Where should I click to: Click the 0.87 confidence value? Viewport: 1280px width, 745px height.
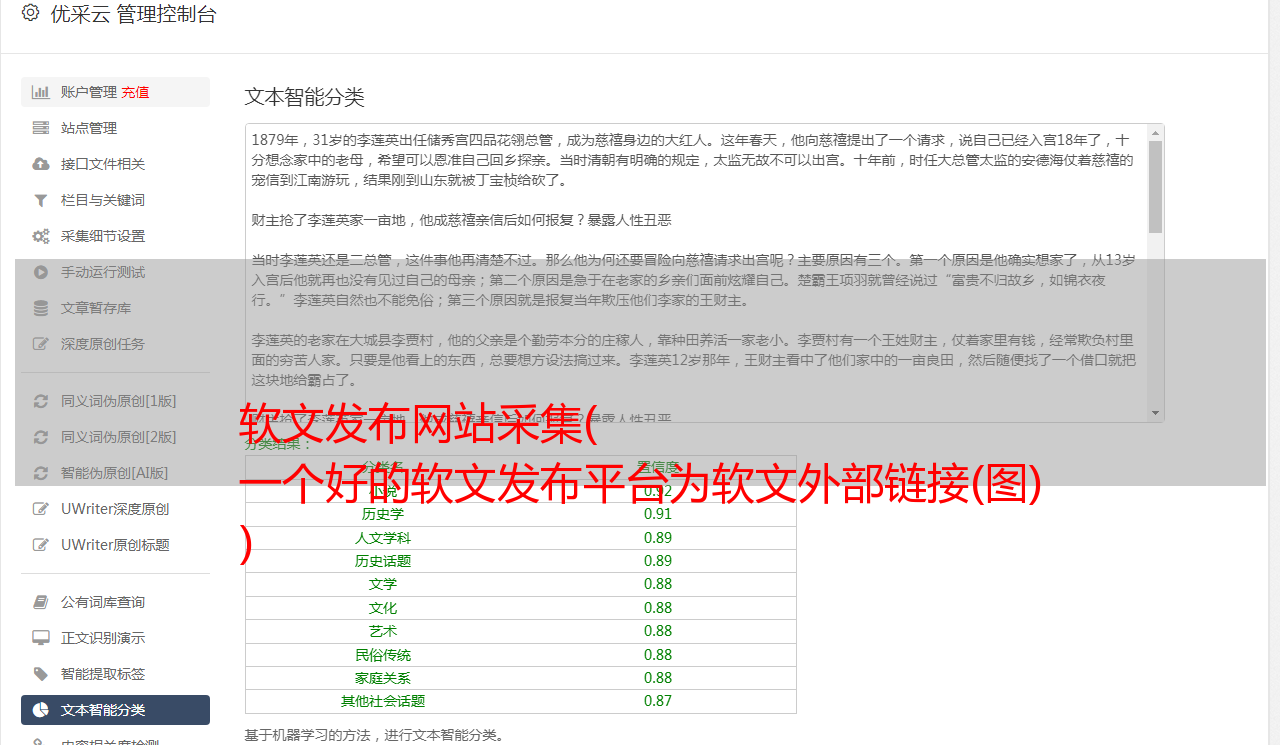(658, 701)
